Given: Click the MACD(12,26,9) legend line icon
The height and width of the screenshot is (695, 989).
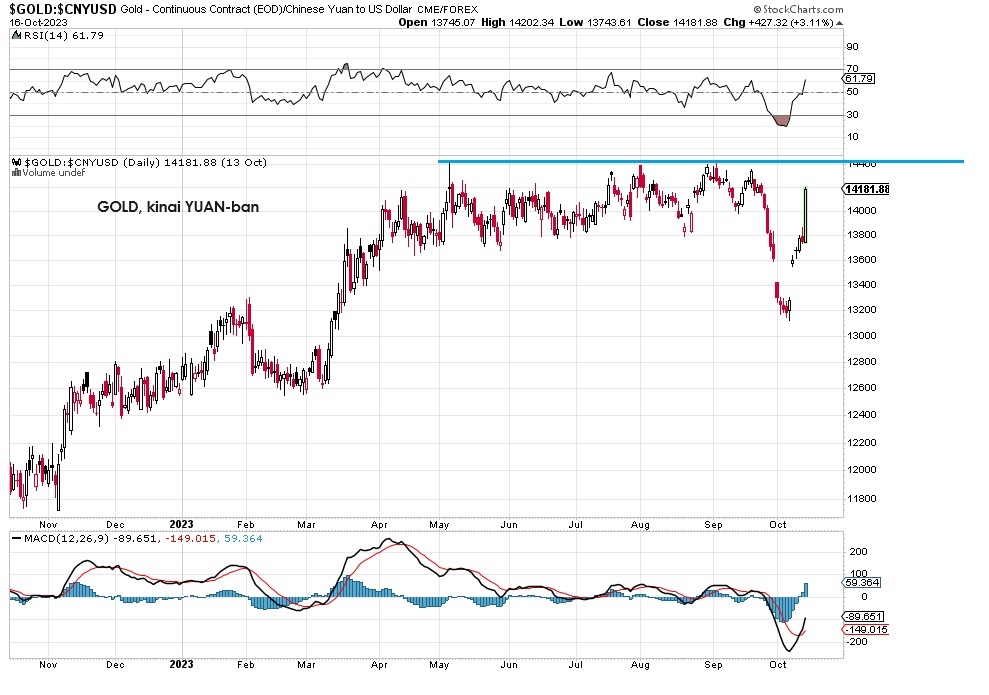Looking at the screenshot, I should [15, 538].
